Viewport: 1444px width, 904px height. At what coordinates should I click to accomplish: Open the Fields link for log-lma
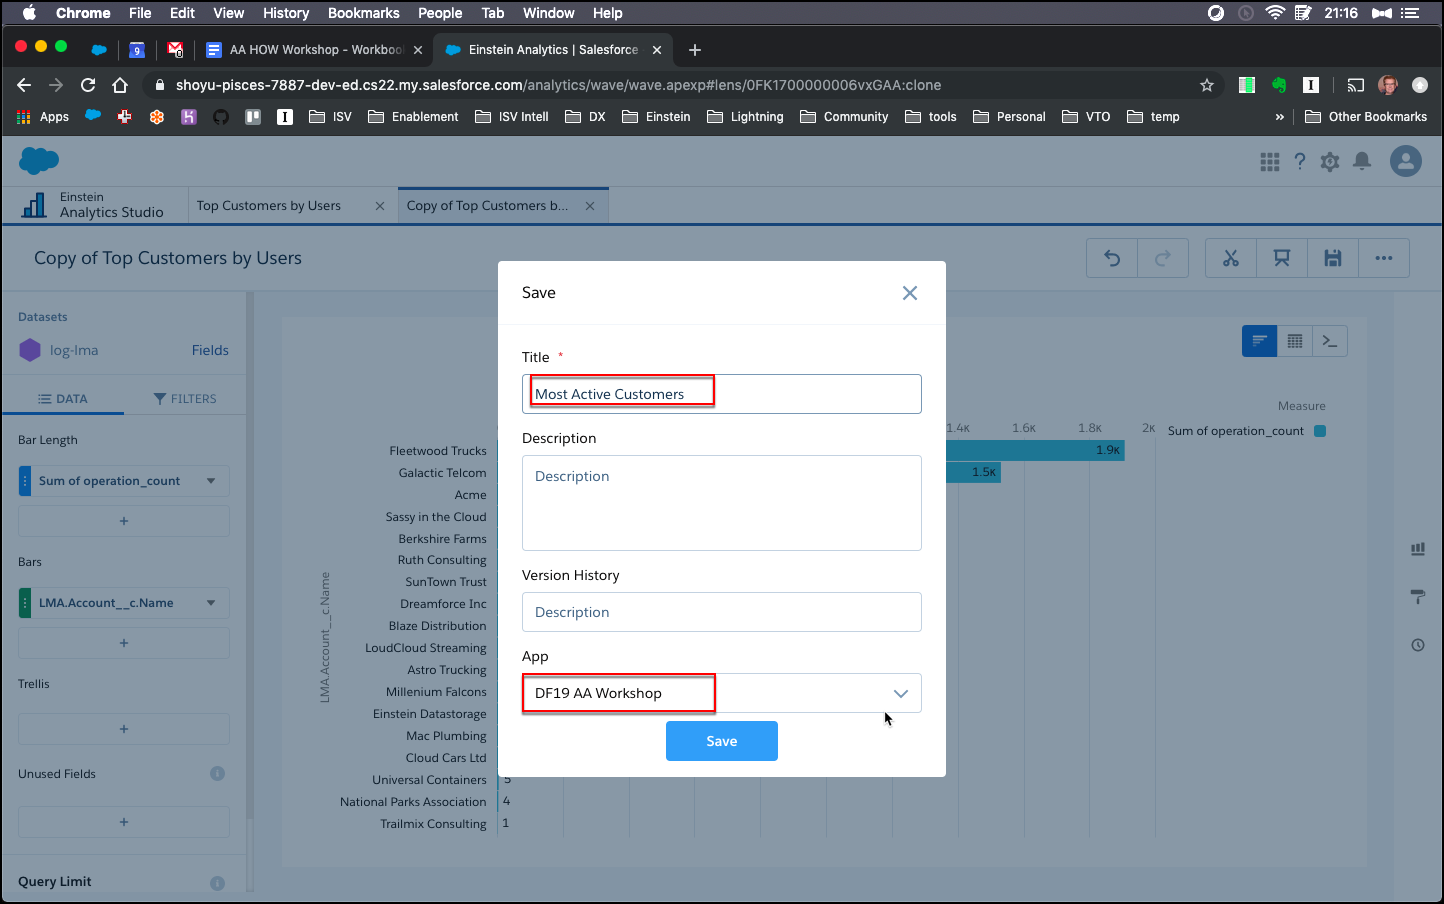[x=210, y=350]
